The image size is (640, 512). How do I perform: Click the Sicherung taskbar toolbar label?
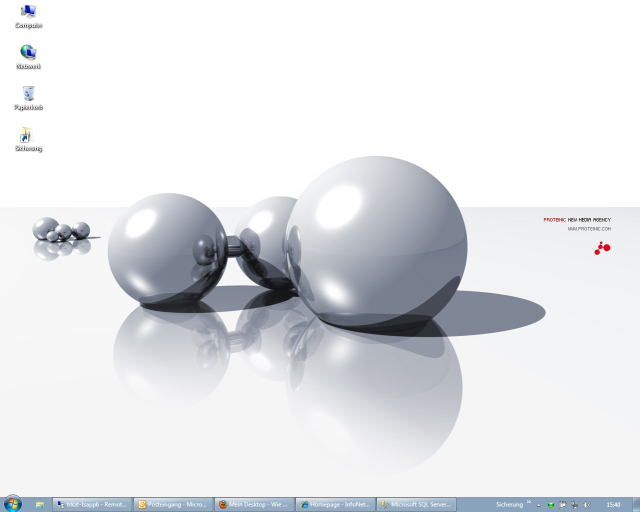[510, 505]
